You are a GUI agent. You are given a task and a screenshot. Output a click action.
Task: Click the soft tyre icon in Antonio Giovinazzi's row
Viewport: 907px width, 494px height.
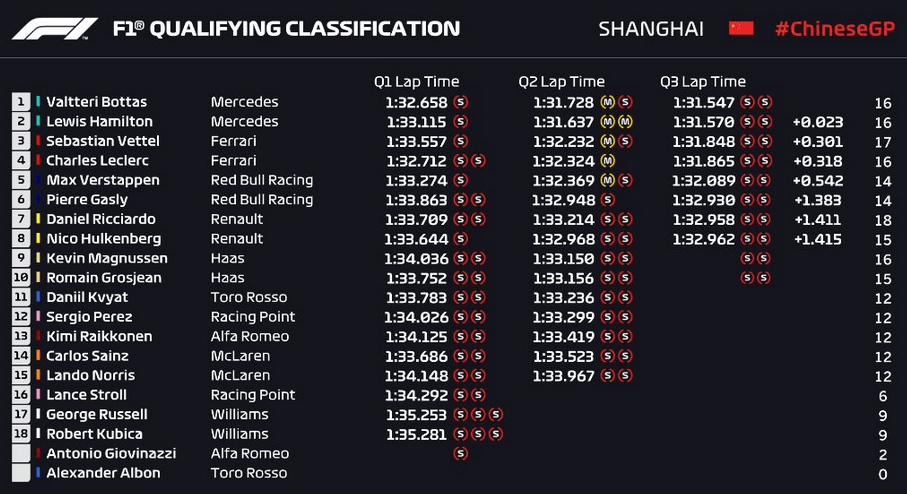point(460,454)
